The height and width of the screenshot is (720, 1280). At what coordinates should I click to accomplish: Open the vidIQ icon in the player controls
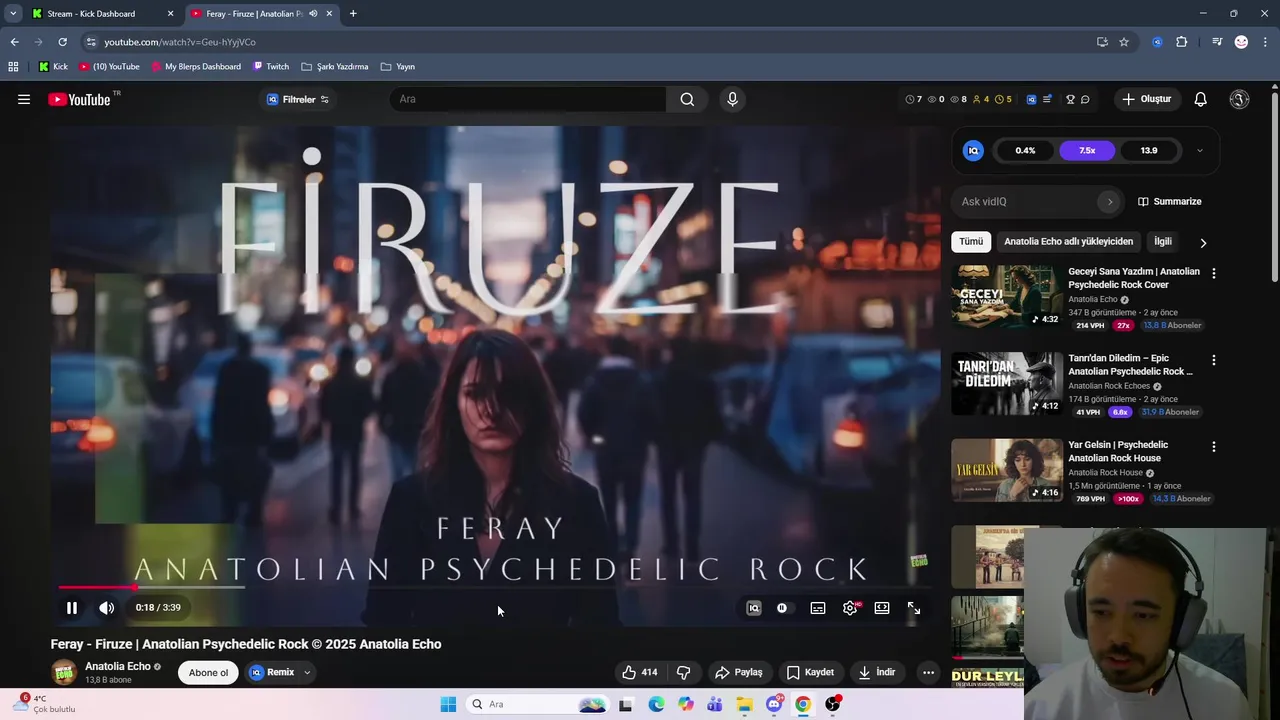[x=754, y=608]
